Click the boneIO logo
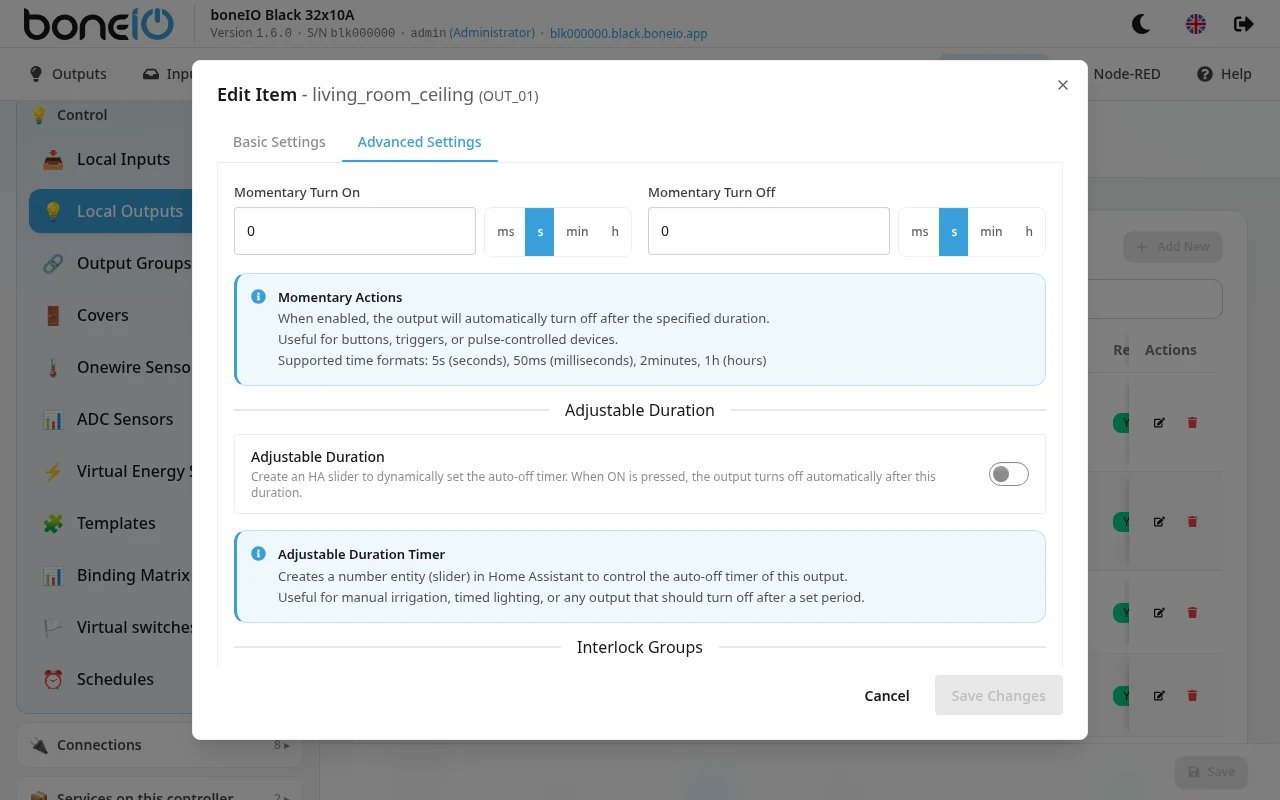This screenshot has height=800, width=1280. pyautogui.click(x=98, y=24)
